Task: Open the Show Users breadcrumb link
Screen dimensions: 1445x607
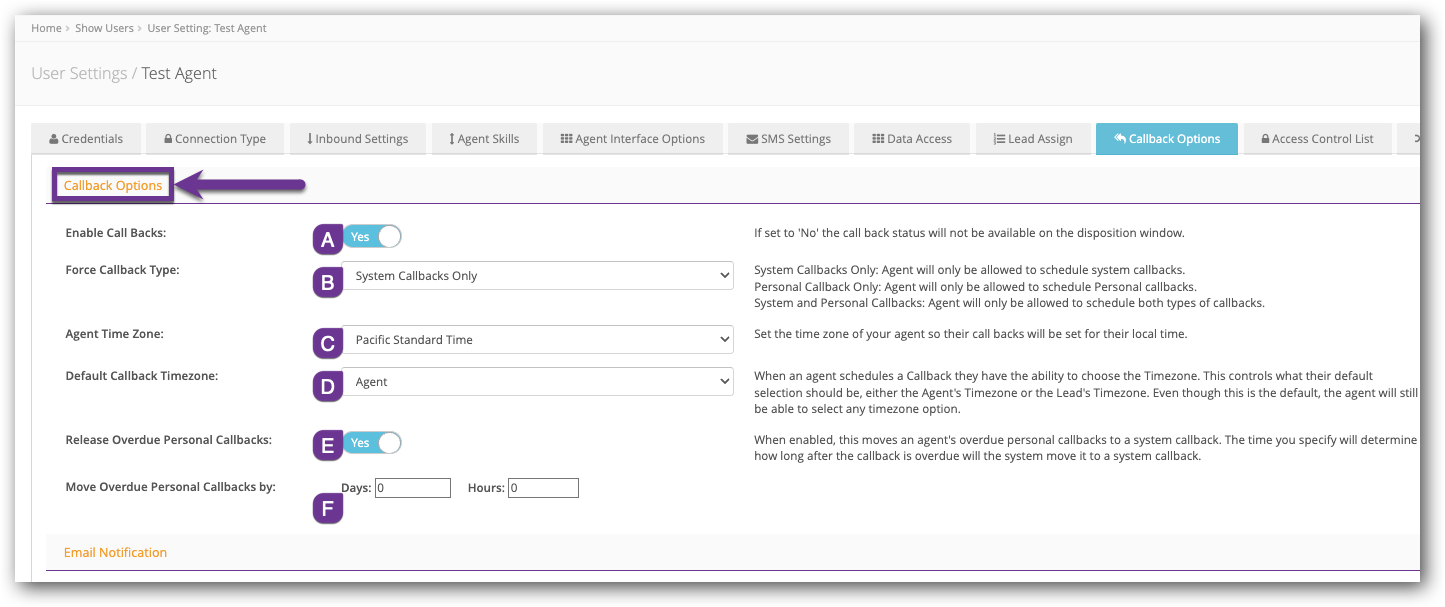Action: coord(104,27)
